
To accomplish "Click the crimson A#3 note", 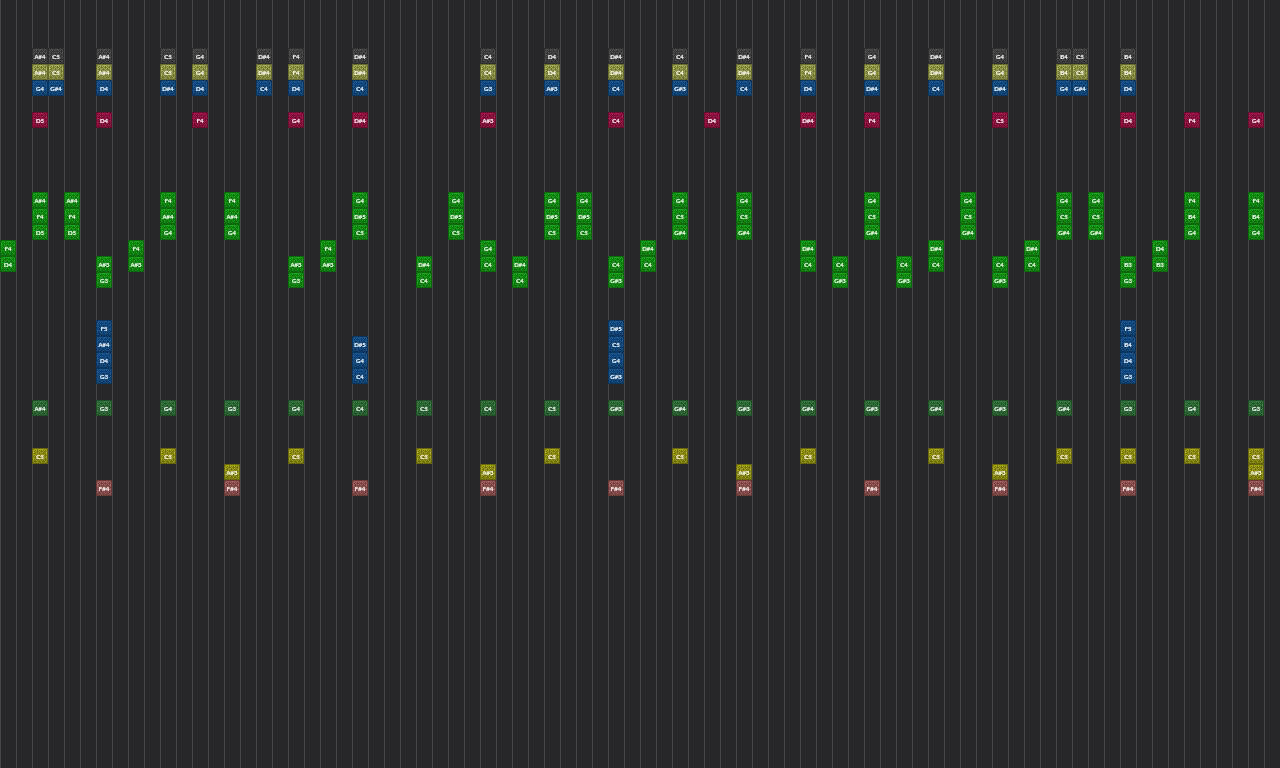I will pyautogui.click(x=488, y=121).
